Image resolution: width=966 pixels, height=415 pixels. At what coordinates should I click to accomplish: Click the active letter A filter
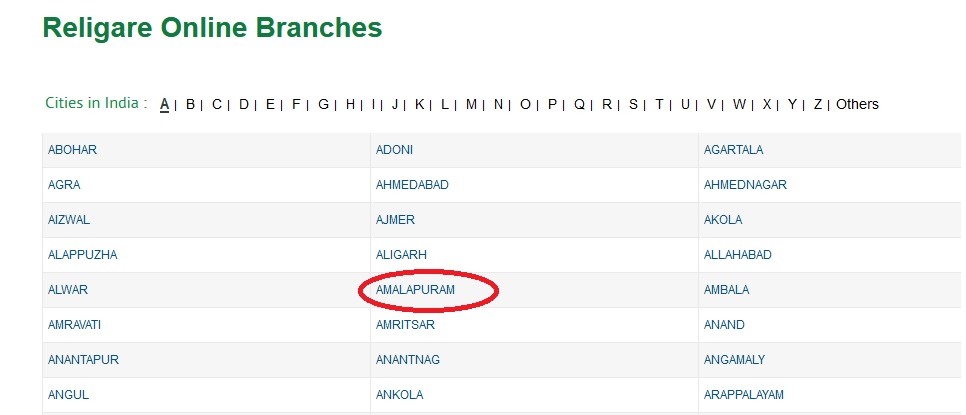pos(165,104)
